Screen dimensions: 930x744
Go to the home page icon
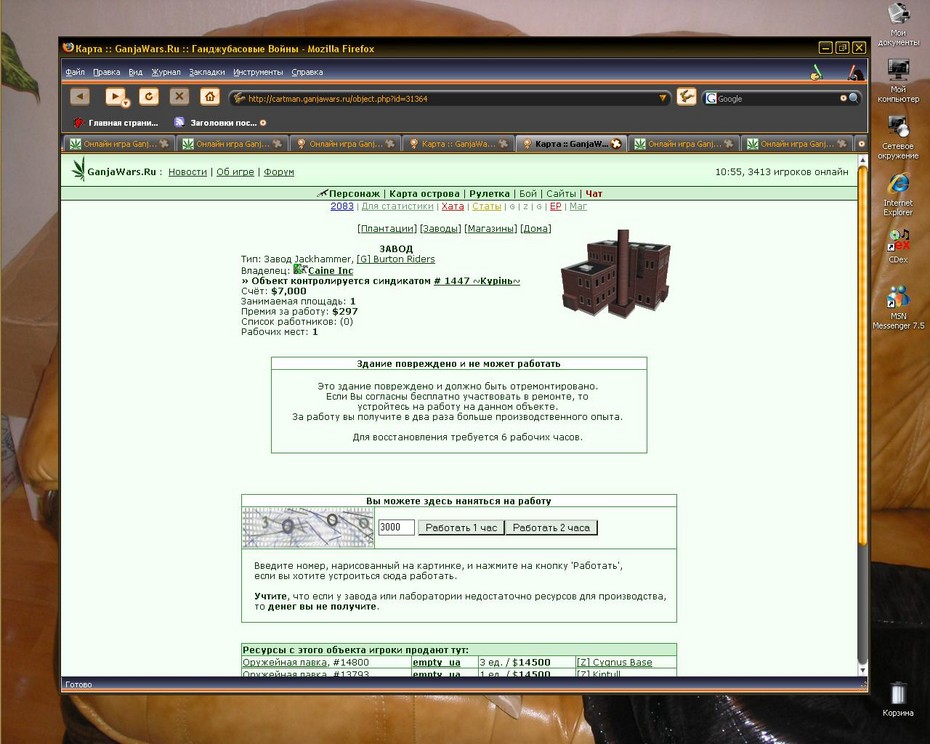coord(209,96)
